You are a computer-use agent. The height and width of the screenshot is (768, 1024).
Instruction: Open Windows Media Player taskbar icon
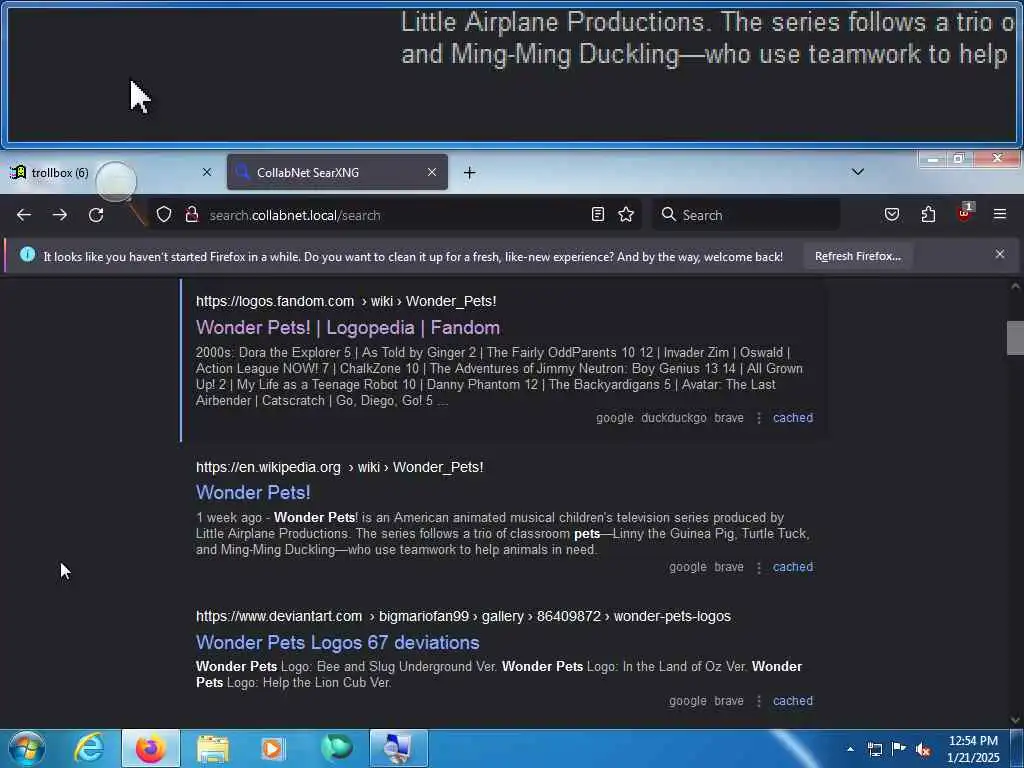click(x=272, y=748)
